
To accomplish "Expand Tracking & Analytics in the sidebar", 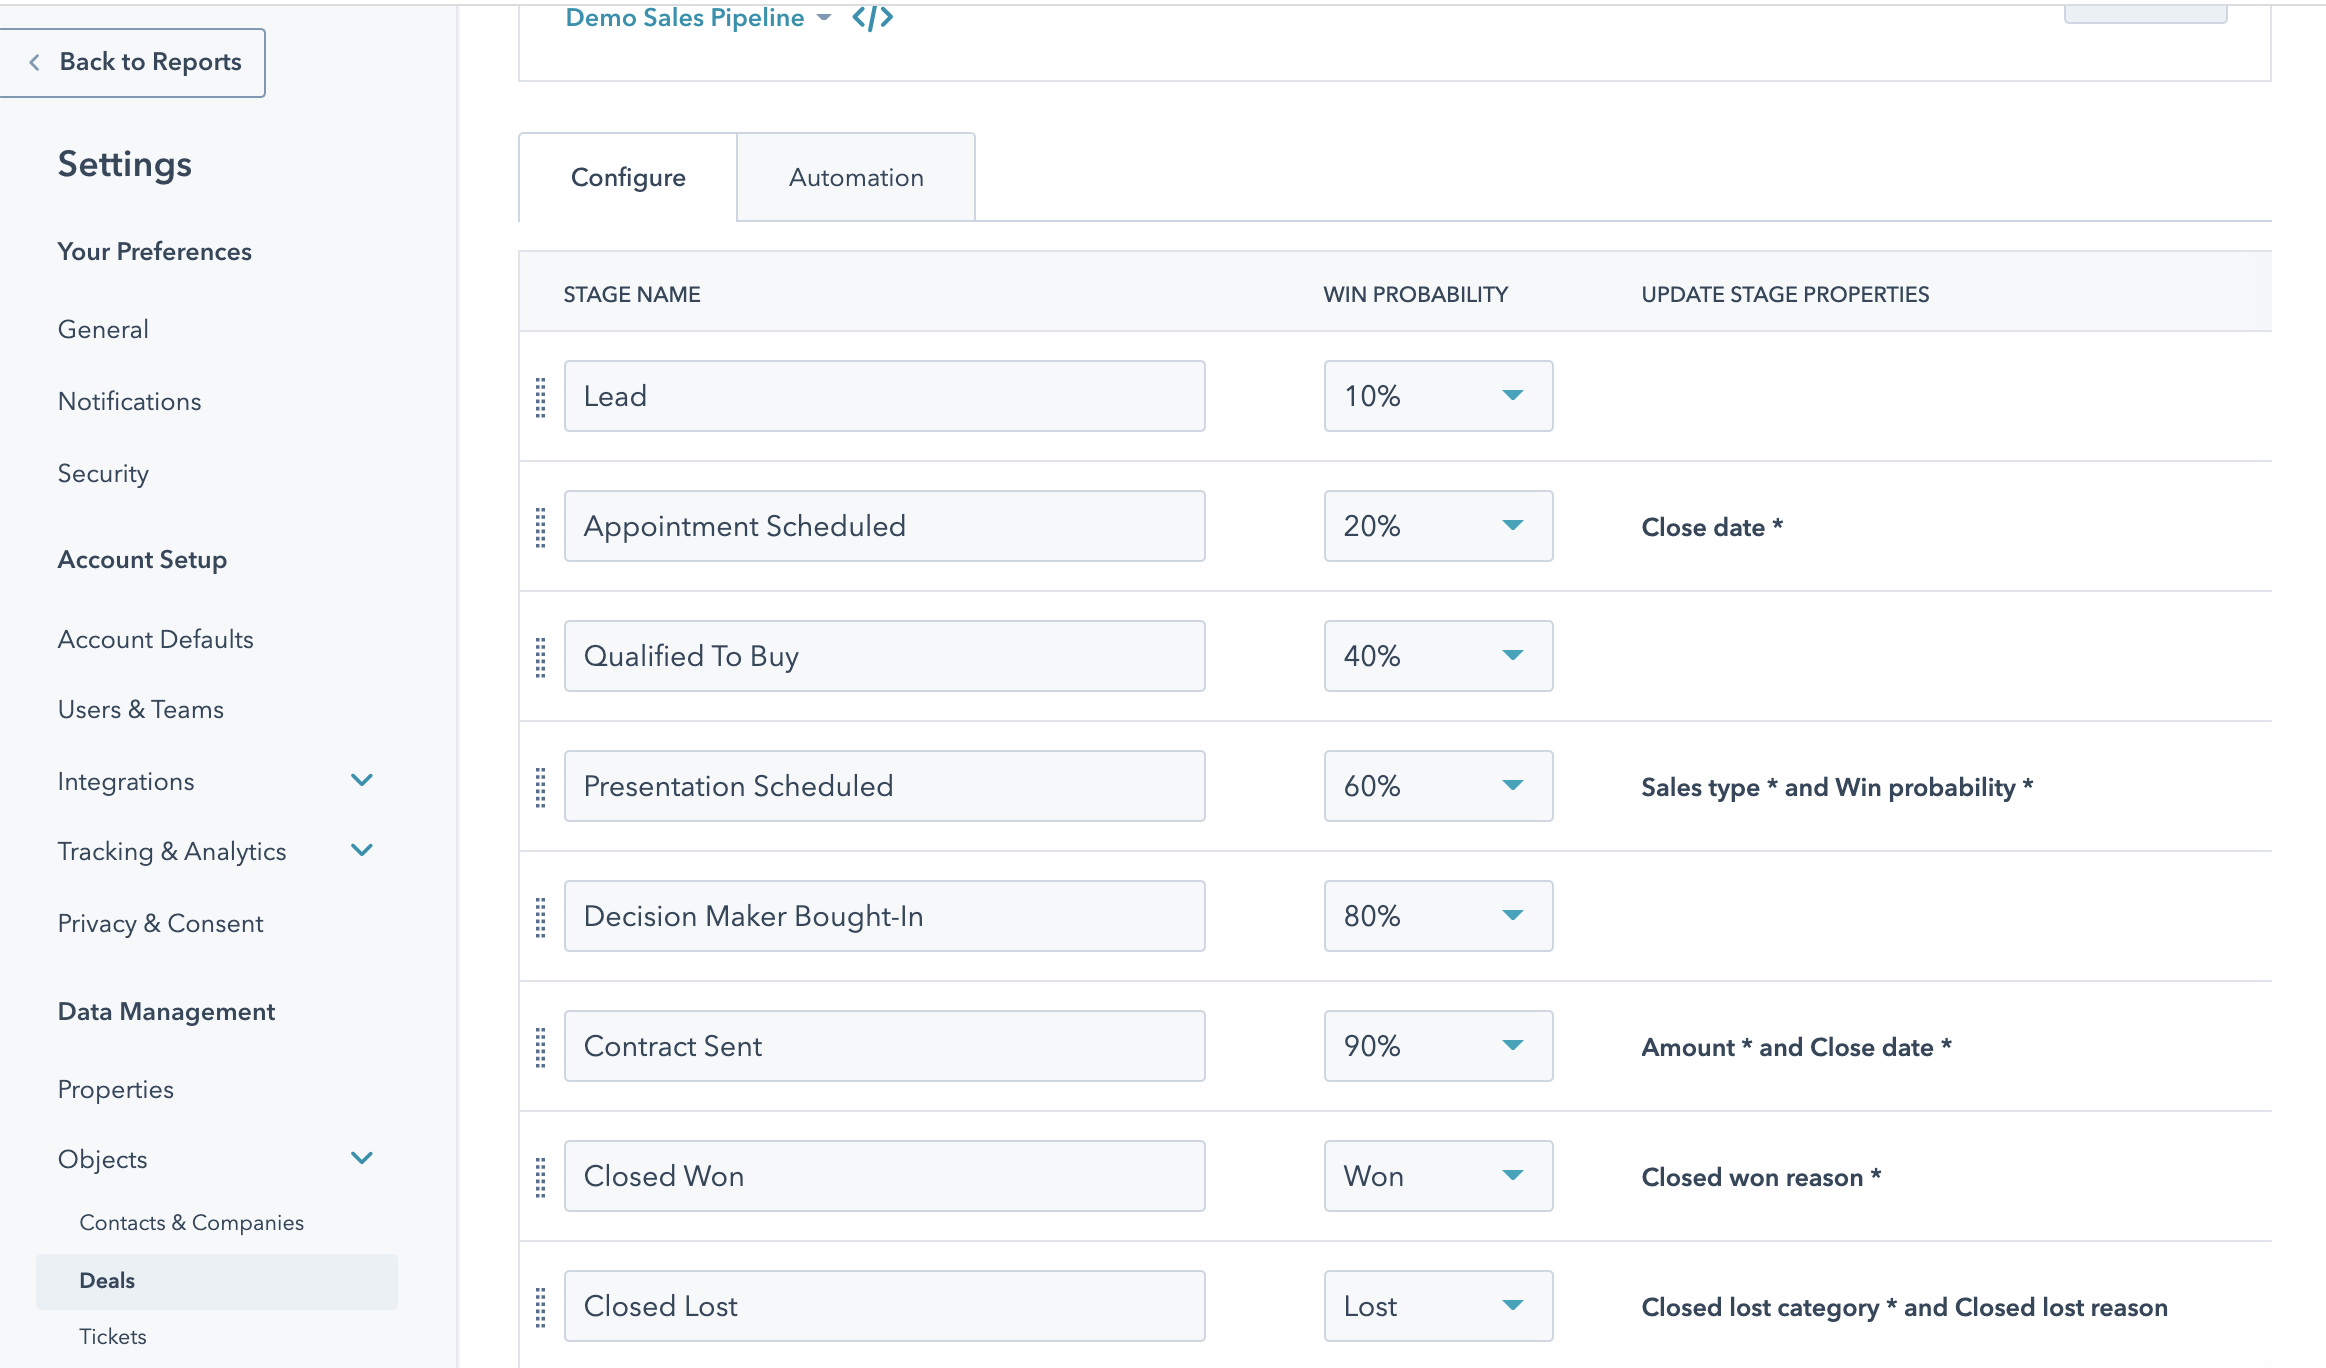I will point(362,850).
